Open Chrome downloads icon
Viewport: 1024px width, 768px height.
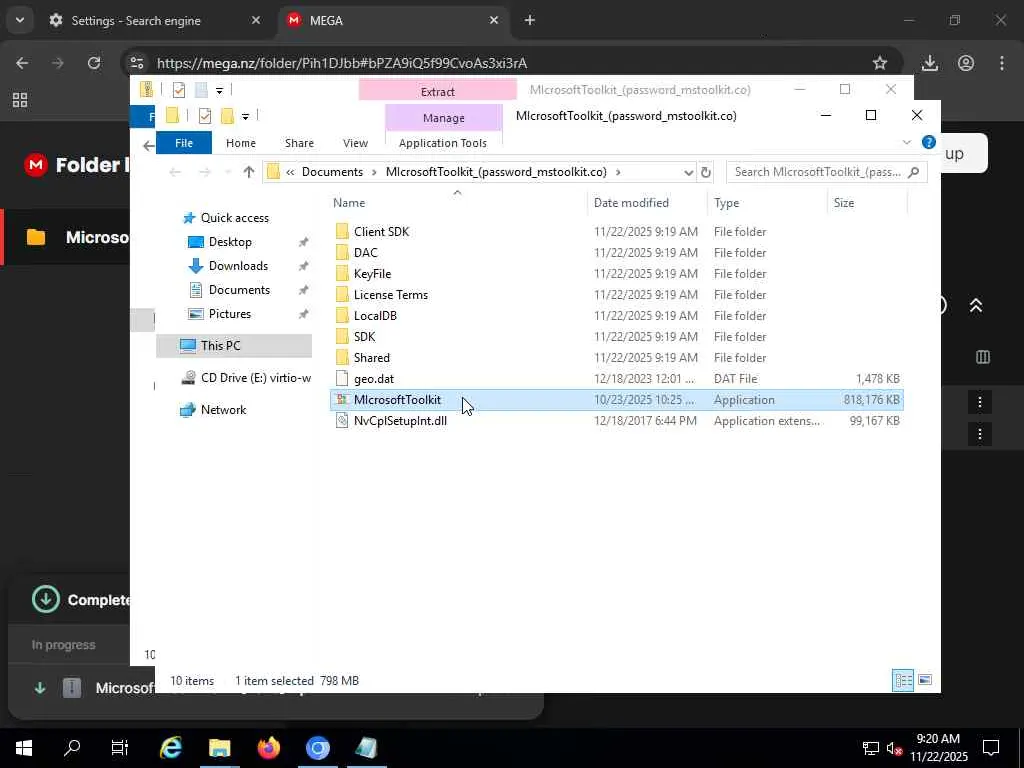point(929,63)
